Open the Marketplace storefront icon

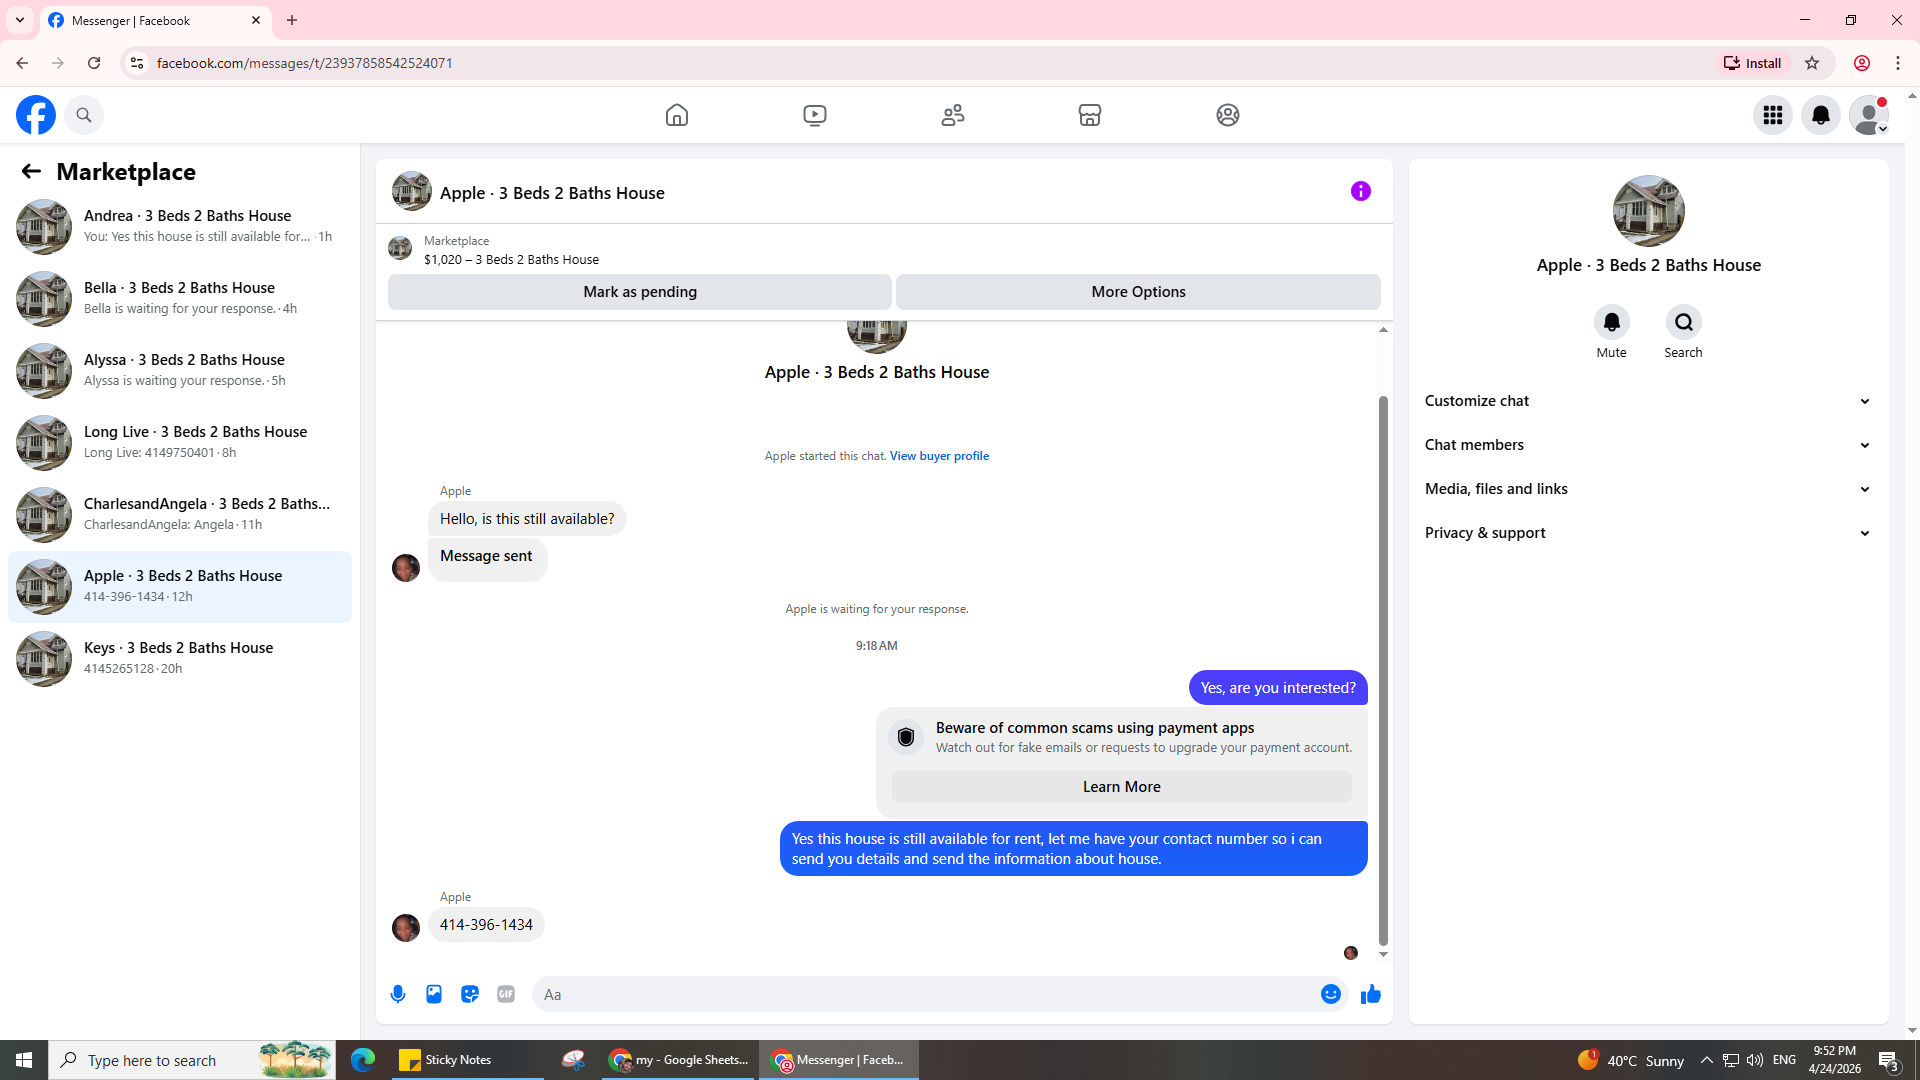1090,115
